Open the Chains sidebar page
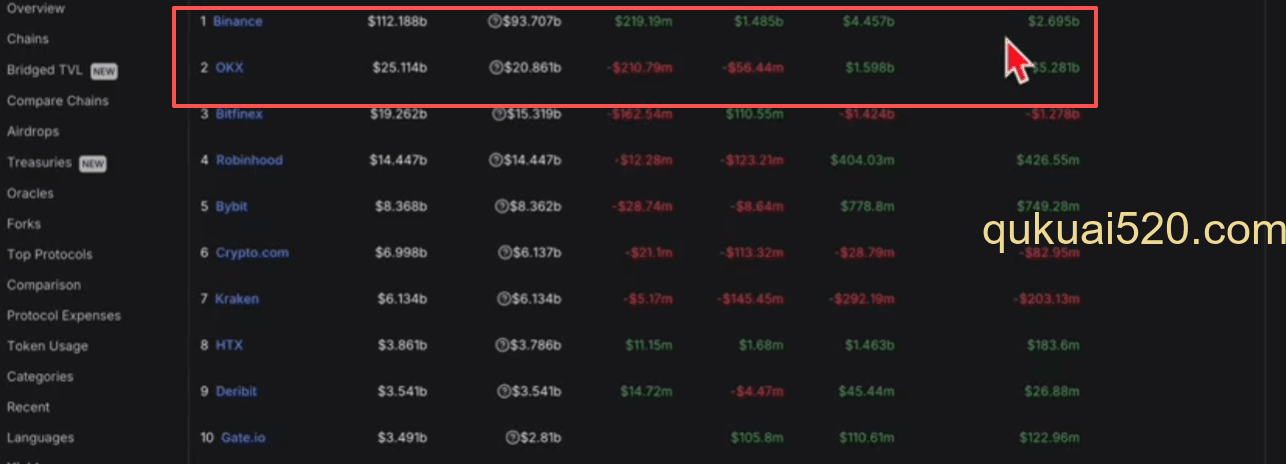Screen dimensions: 1286x464 click(27, 39)
